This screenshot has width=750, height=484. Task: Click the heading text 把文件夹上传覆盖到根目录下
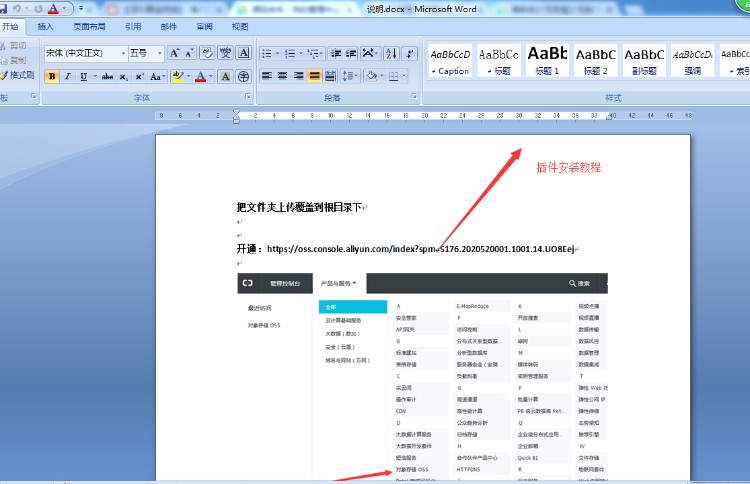[x=299, y=207]
